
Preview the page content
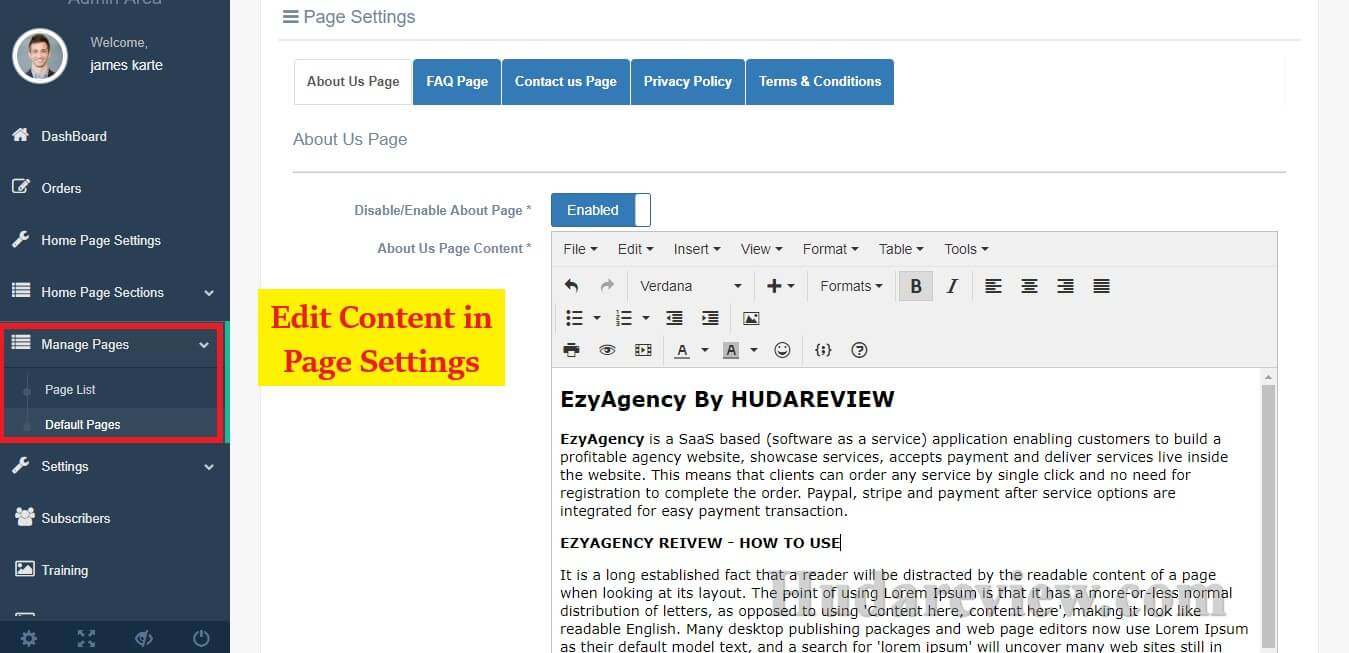pyautogui.click(x=607, y=350)
